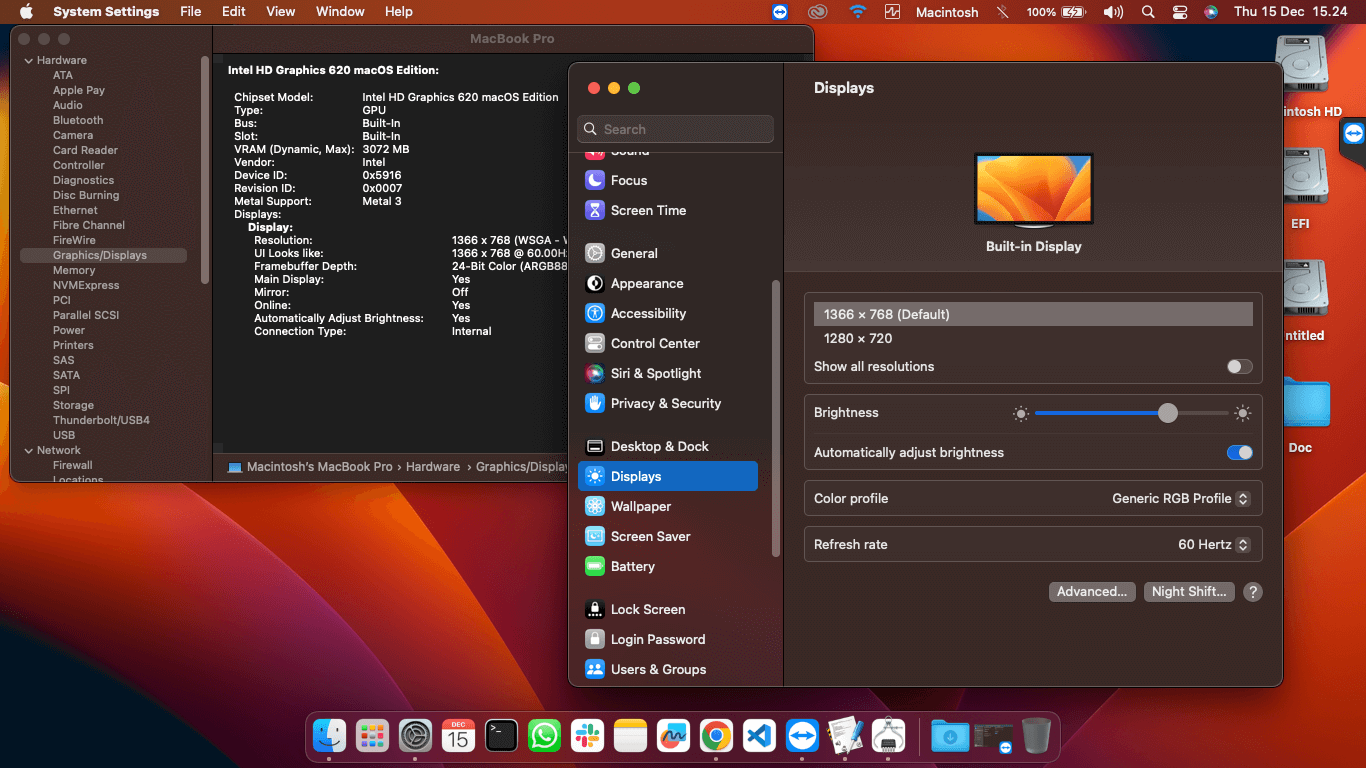Collapse the Network tree section
The width and height of the screenshot is (1366, 768).
pos(27,450)
